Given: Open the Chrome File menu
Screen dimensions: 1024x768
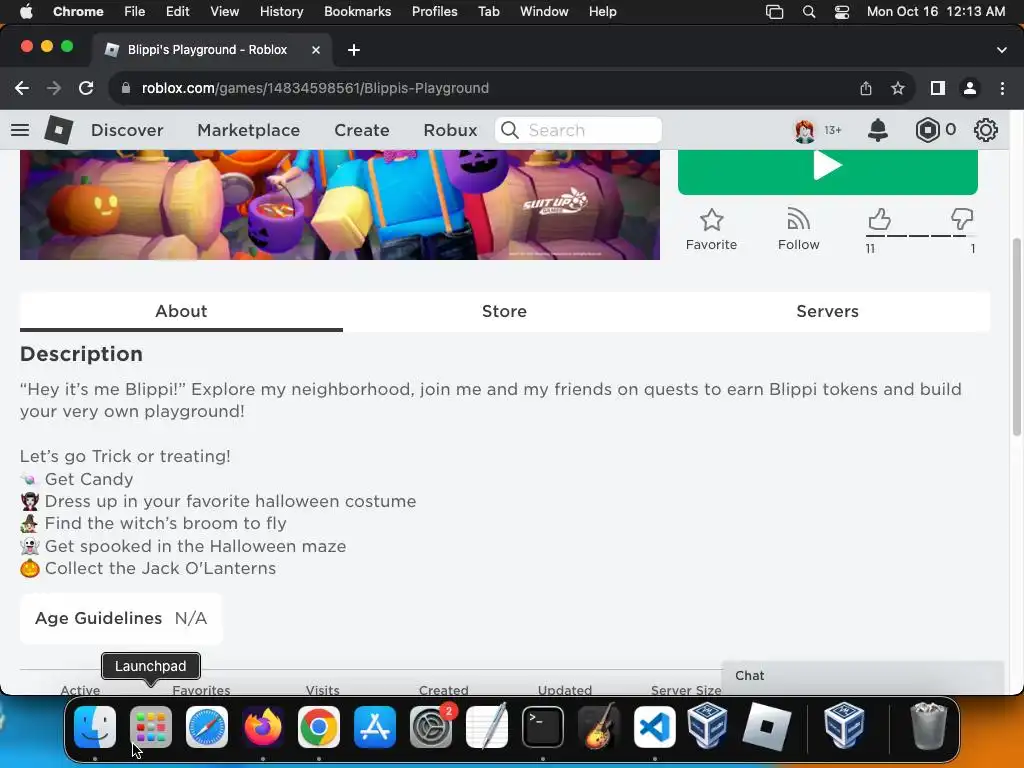Looking at the screenshot, I should coord(135,12).
